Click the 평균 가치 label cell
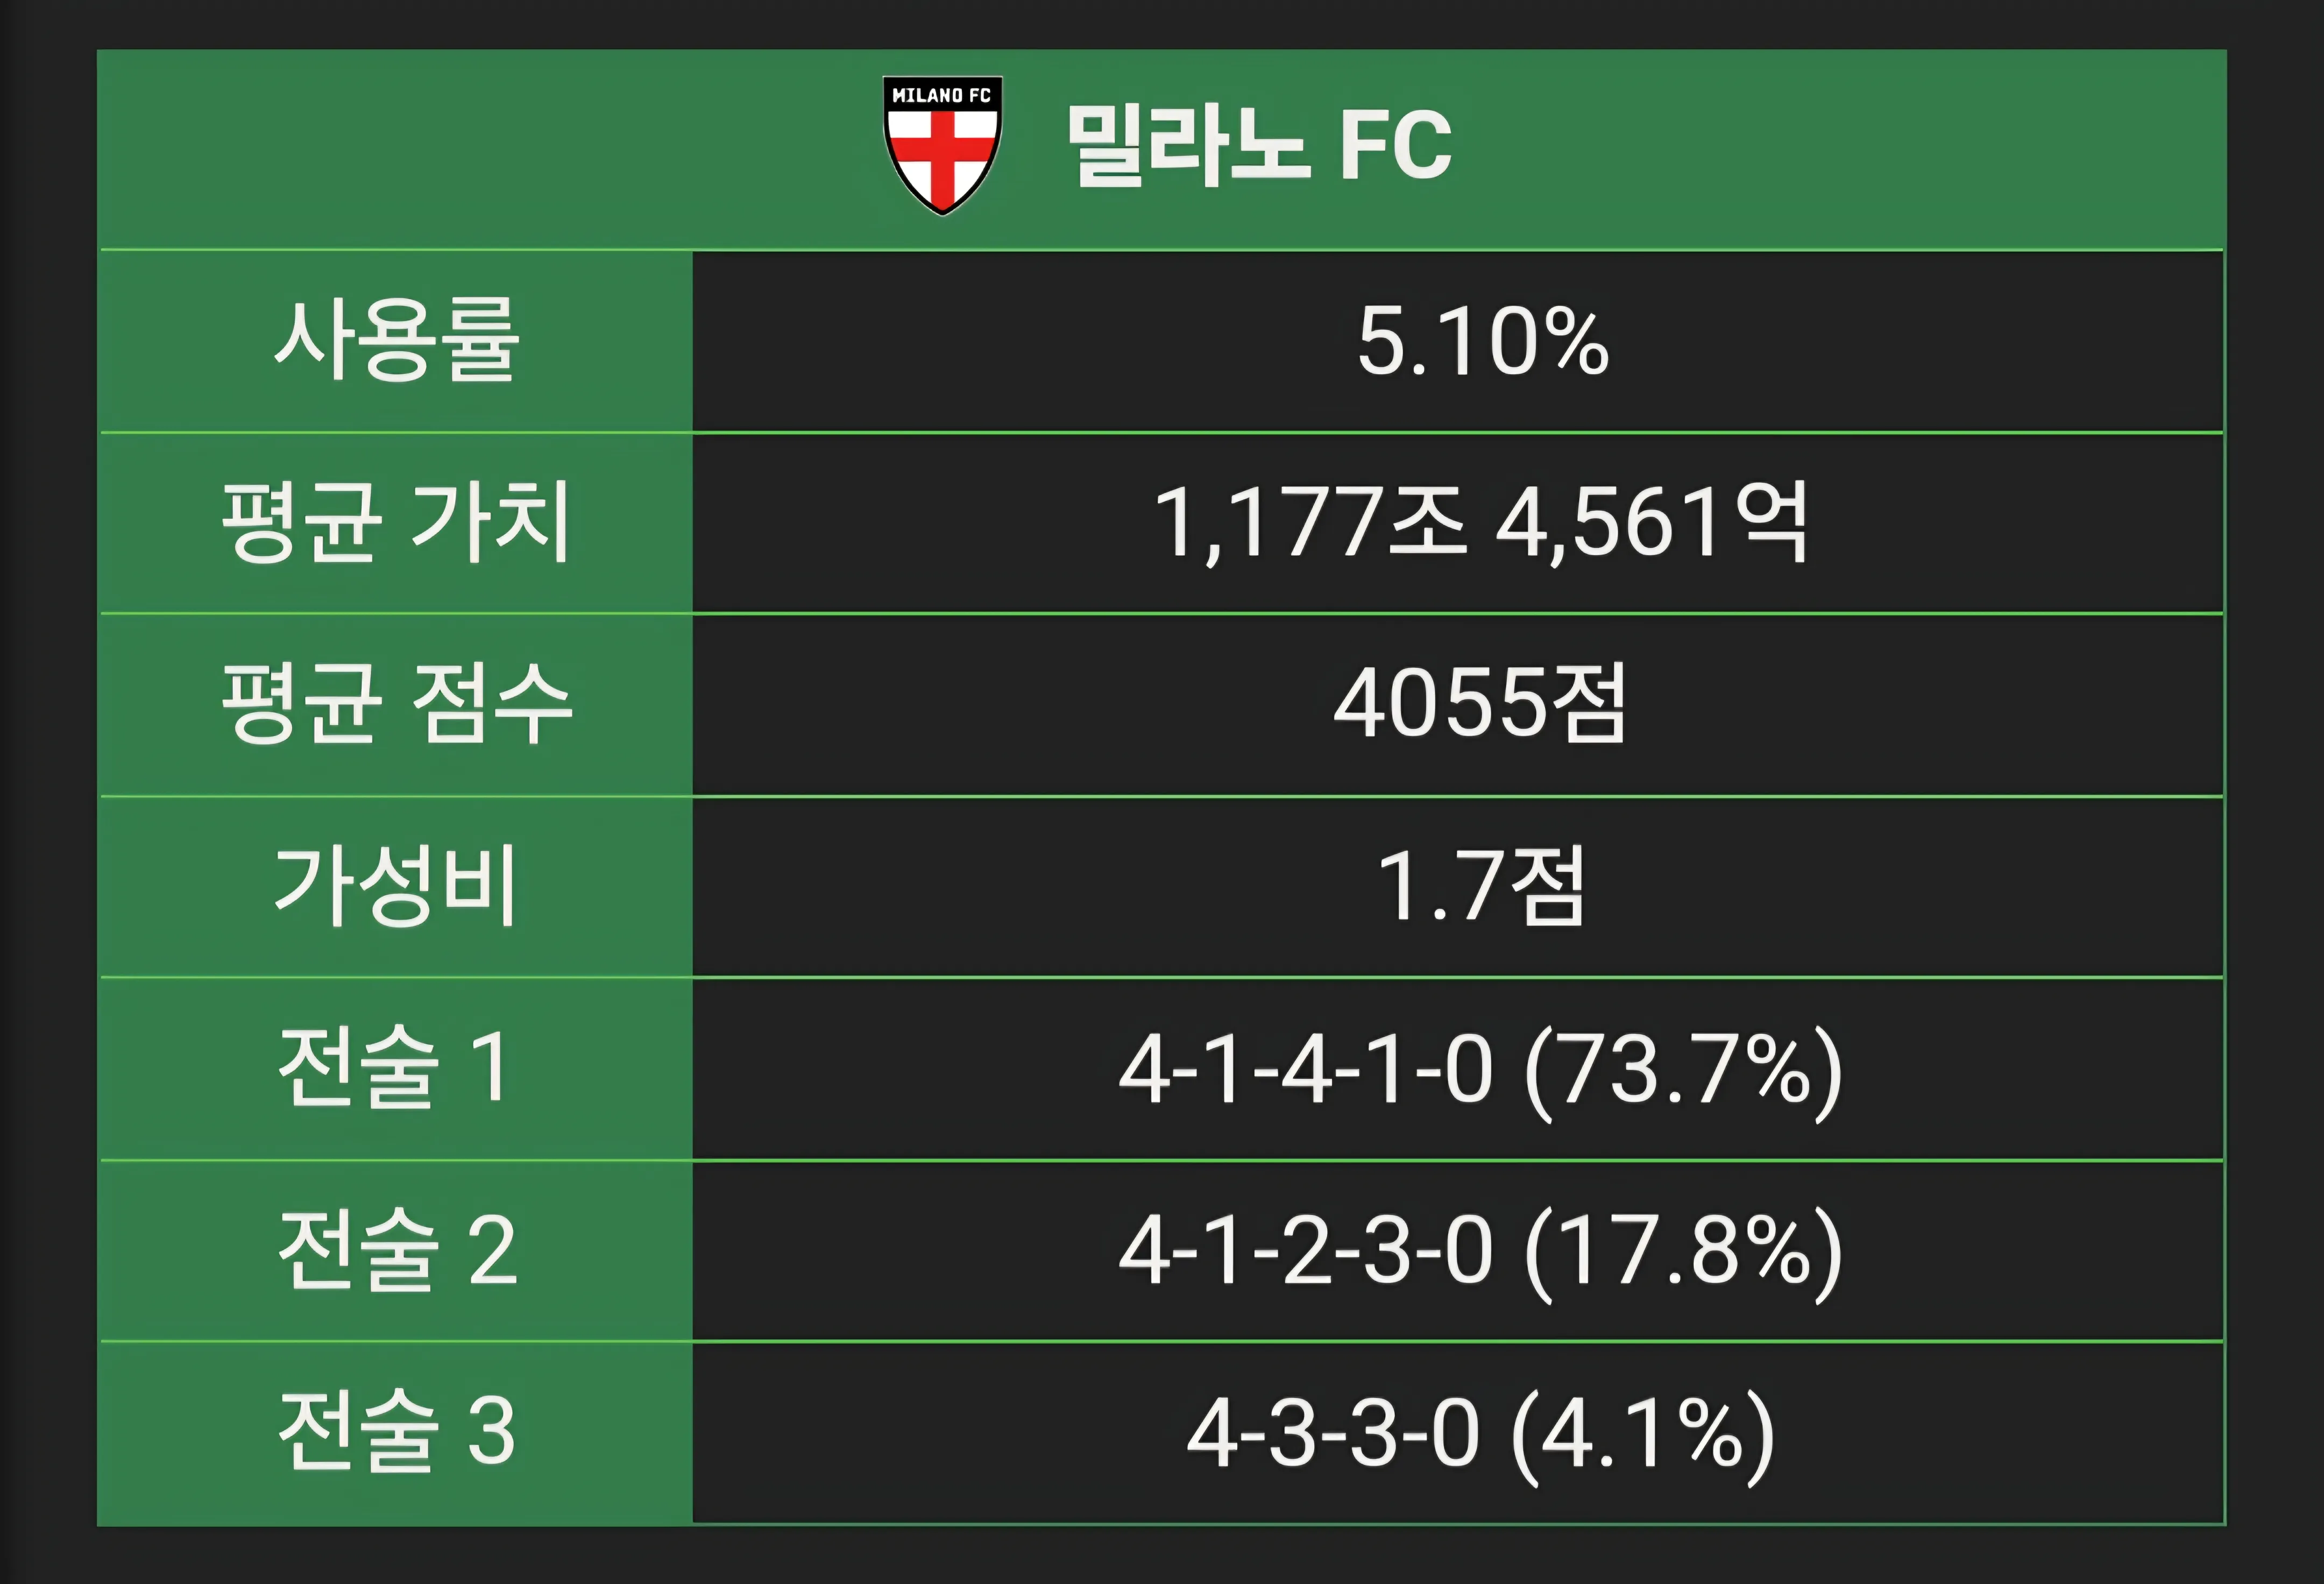The image size is (2324, 1584). [396, 523]
